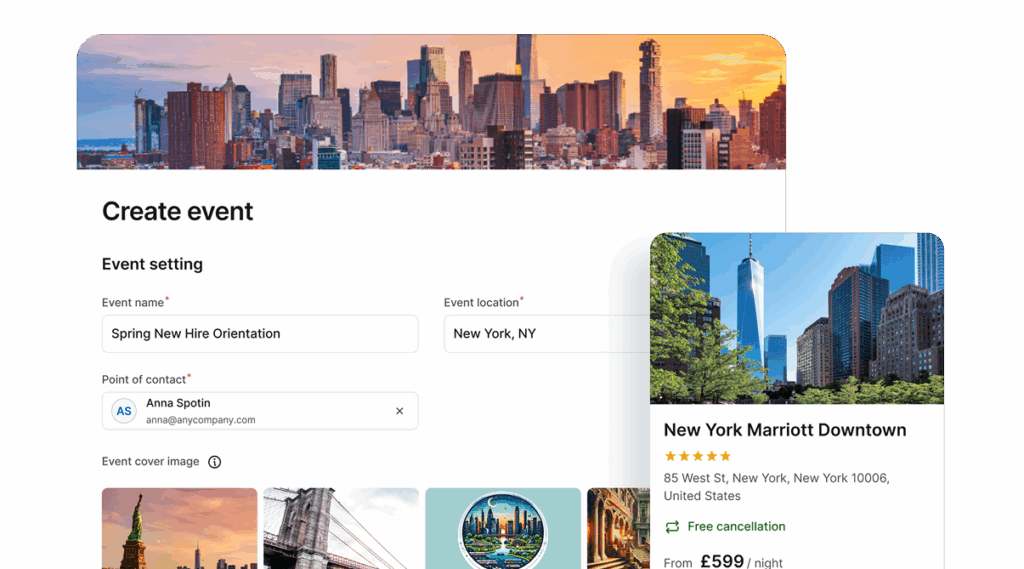This screenshot has width=1024, height=569.
Task: Click the Free cancellation label
Action: point(736,527)
